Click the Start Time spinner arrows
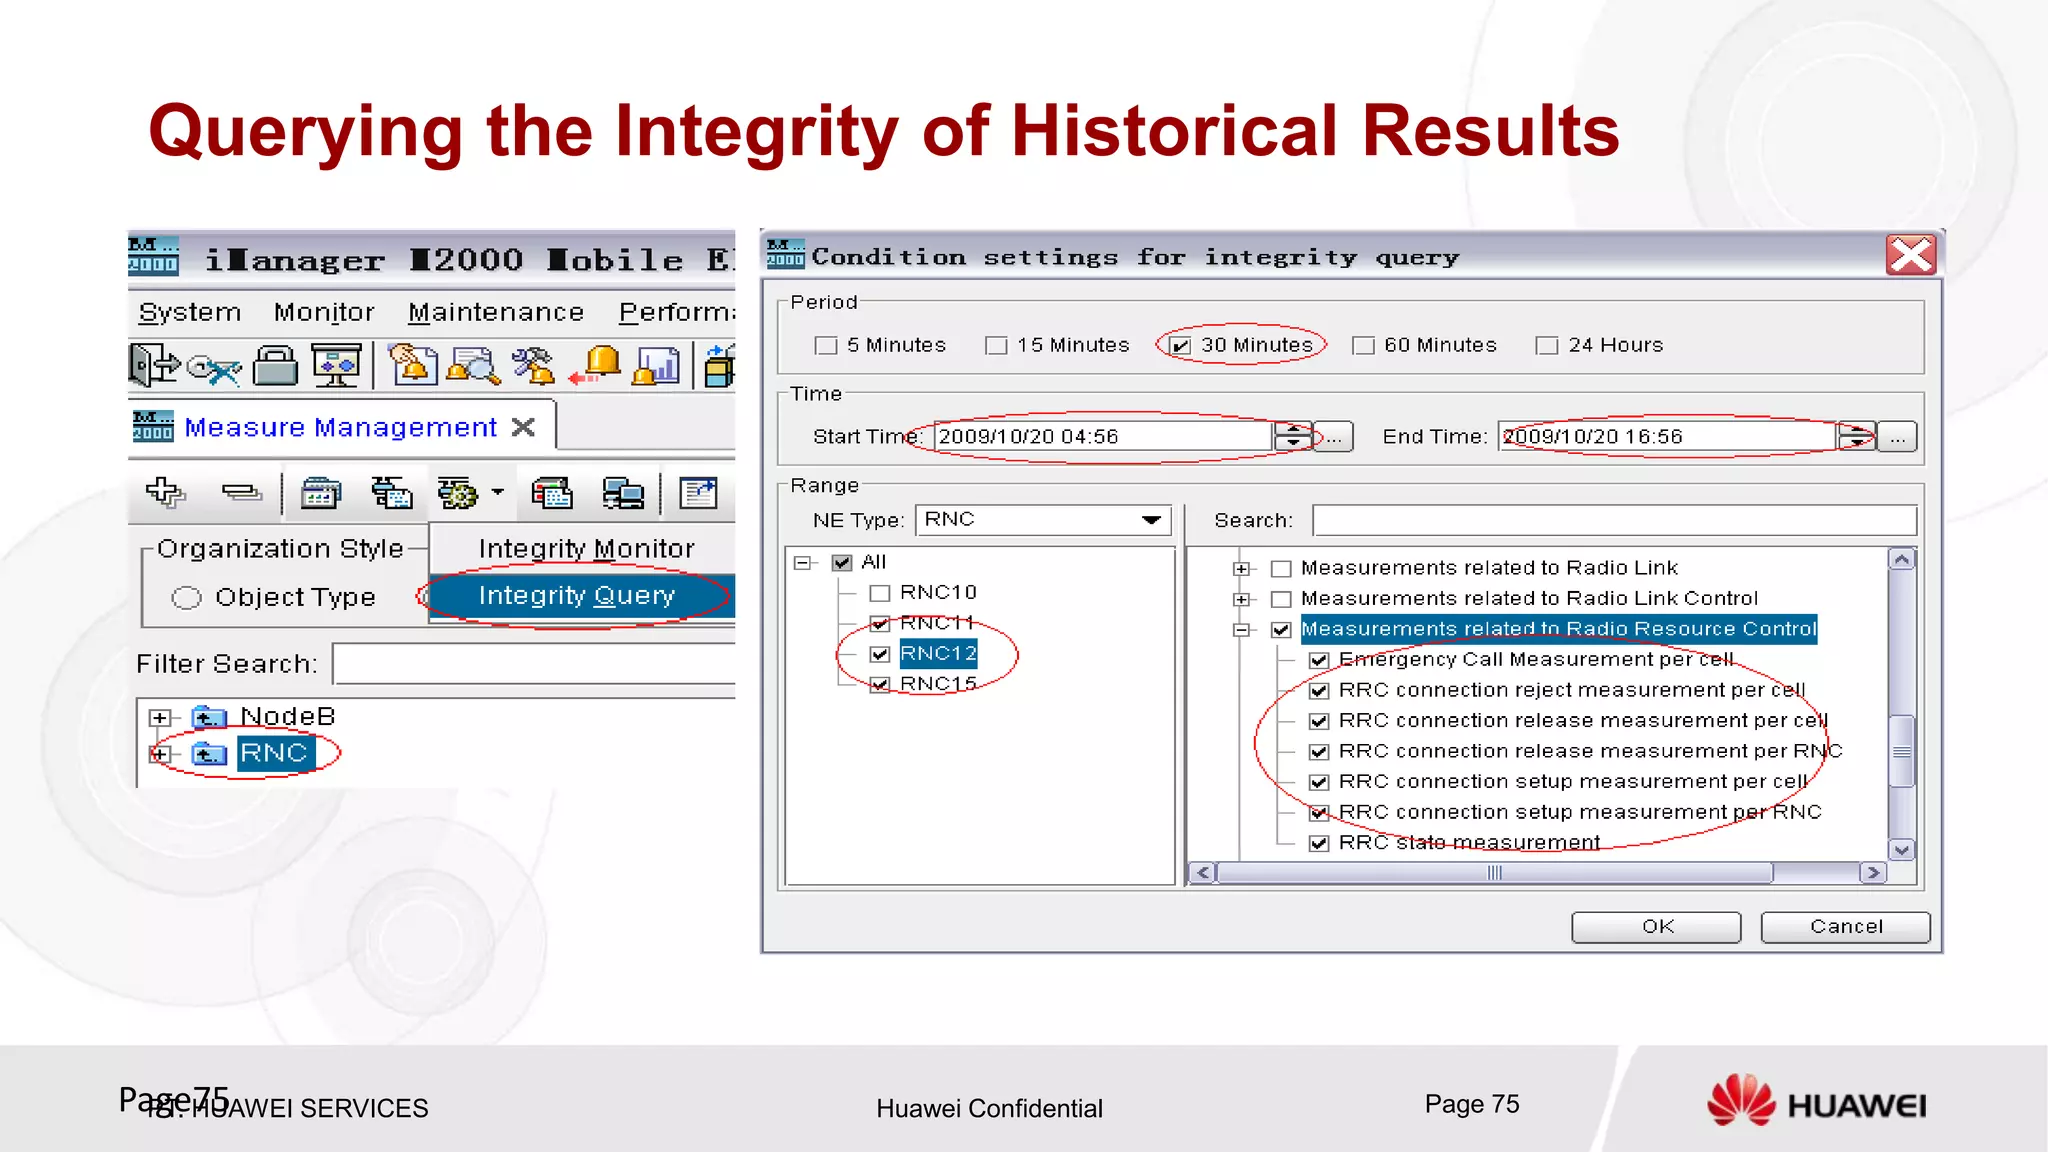The height and width of the screenshot is (1152, 2048). 1293,436
